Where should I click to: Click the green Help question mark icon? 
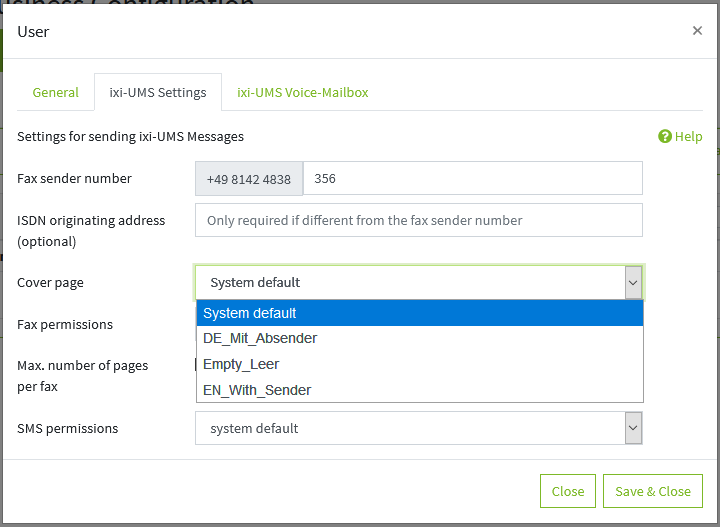click(x=665, y=137)
